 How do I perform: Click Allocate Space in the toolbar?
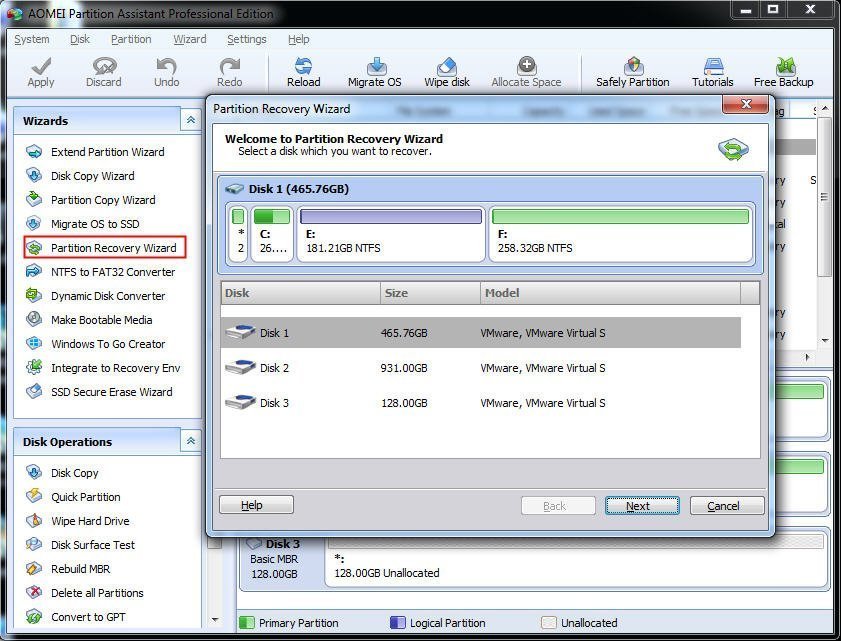point(526,72)
